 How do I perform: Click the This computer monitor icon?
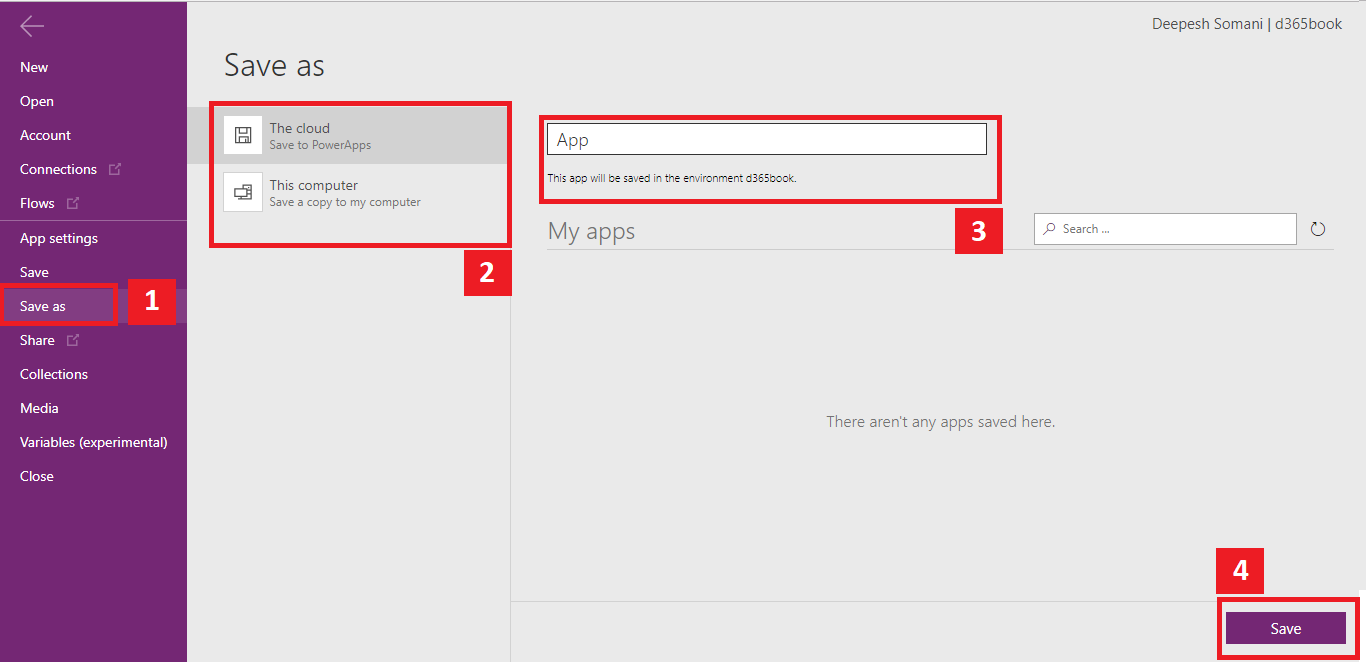click(x=243, y=192)
